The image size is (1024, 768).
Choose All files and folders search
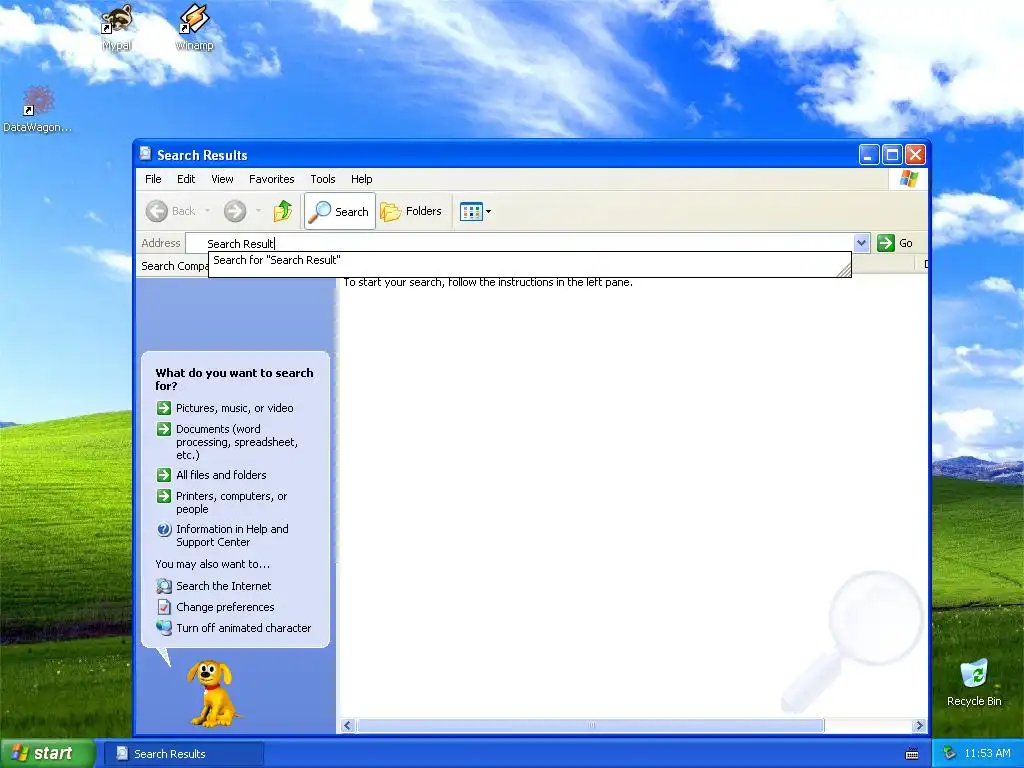pos(212,475)
